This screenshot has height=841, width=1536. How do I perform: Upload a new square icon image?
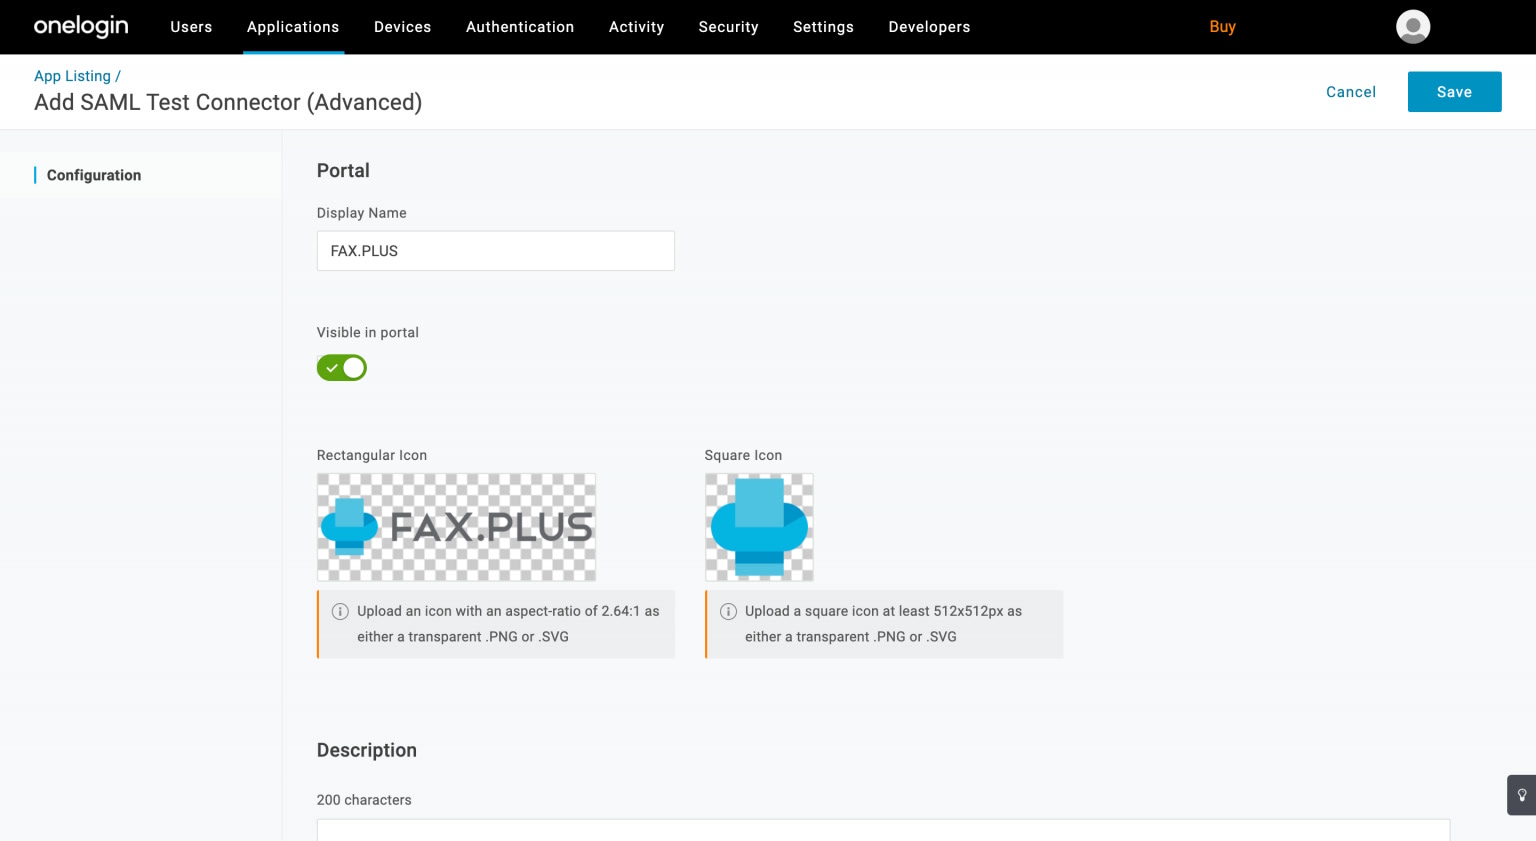click(759, 527)
